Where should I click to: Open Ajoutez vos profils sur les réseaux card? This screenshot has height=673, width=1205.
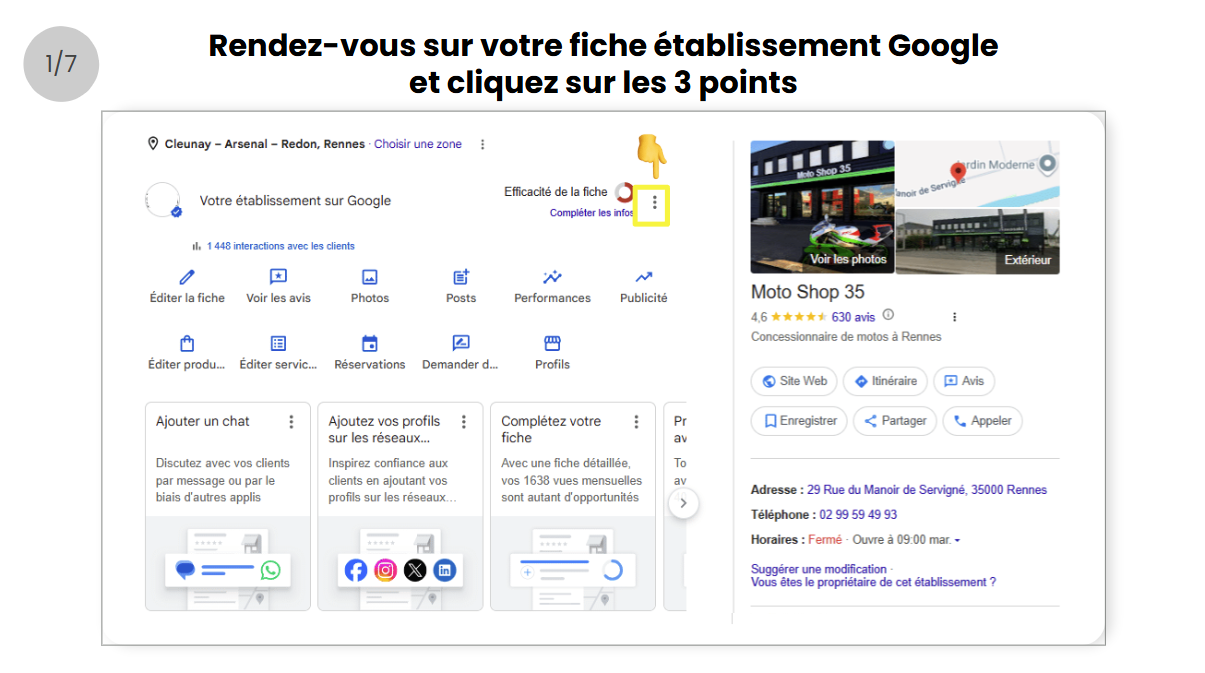(x=400, y=506)
